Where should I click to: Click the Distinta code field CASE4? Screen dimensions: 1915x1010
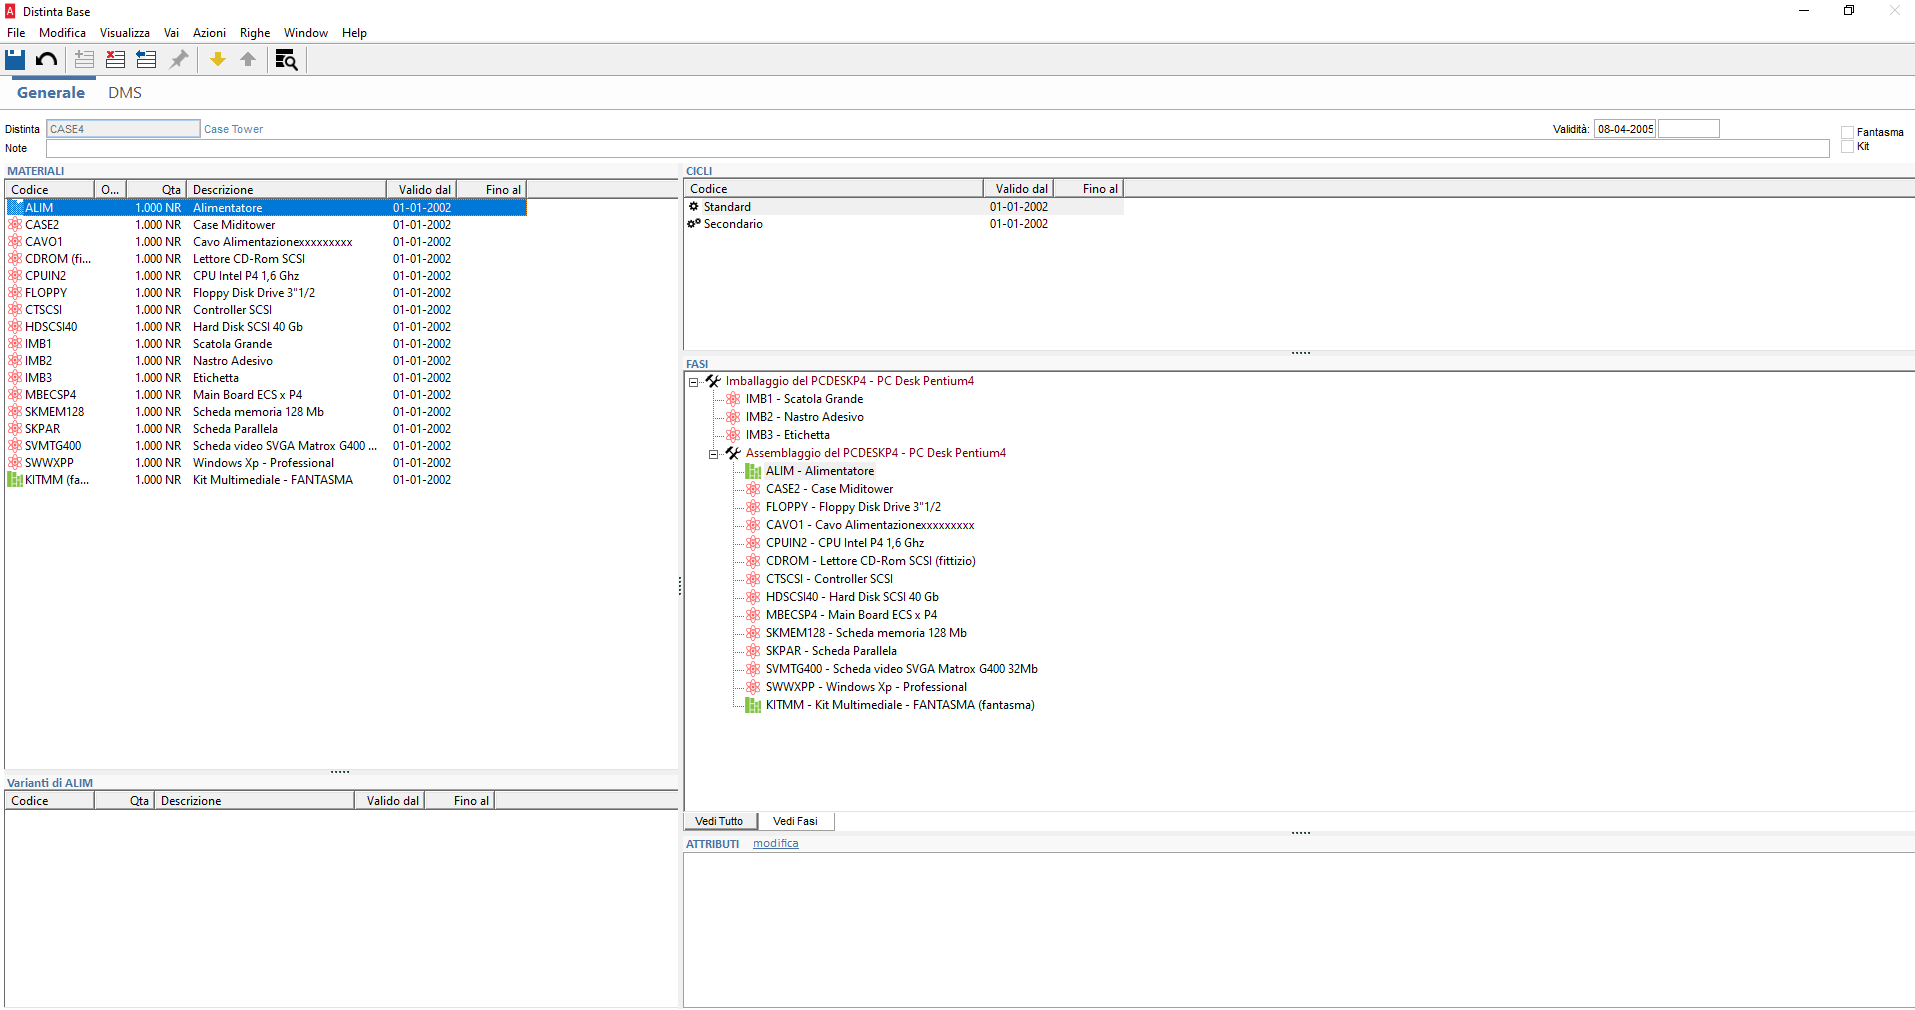123,129
